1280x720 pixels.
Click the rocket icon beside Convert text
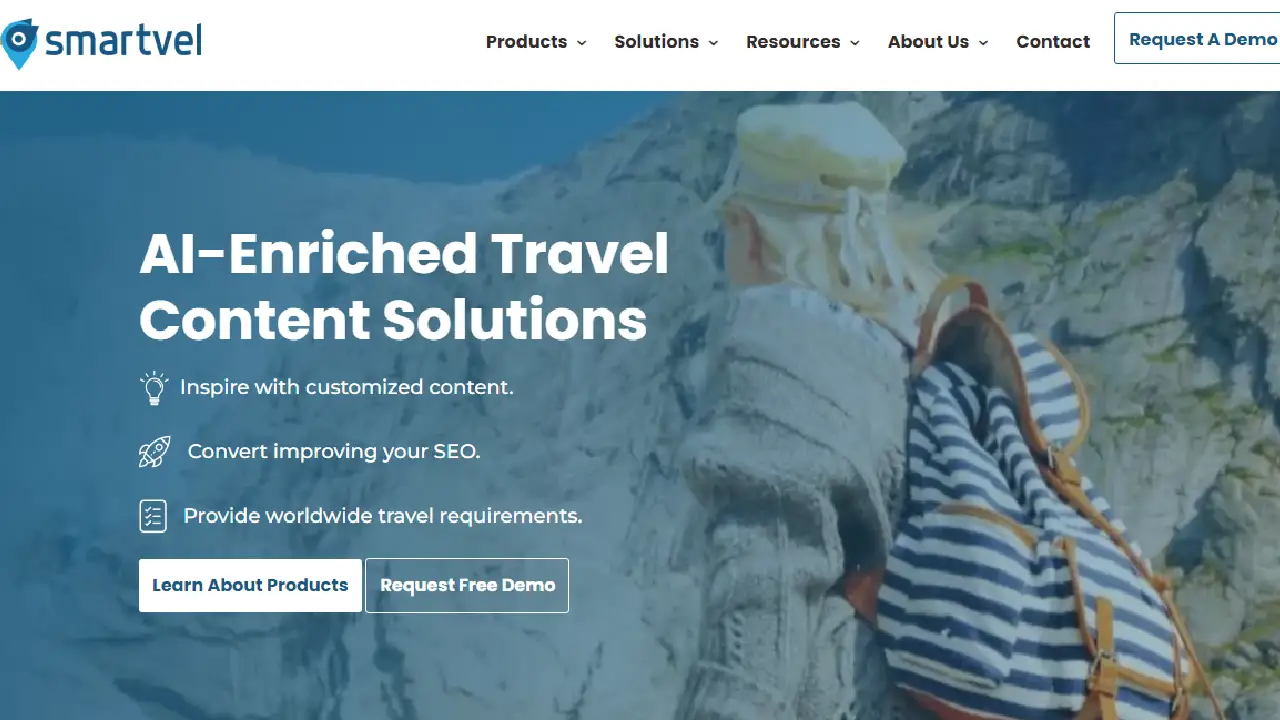[154, 451]
